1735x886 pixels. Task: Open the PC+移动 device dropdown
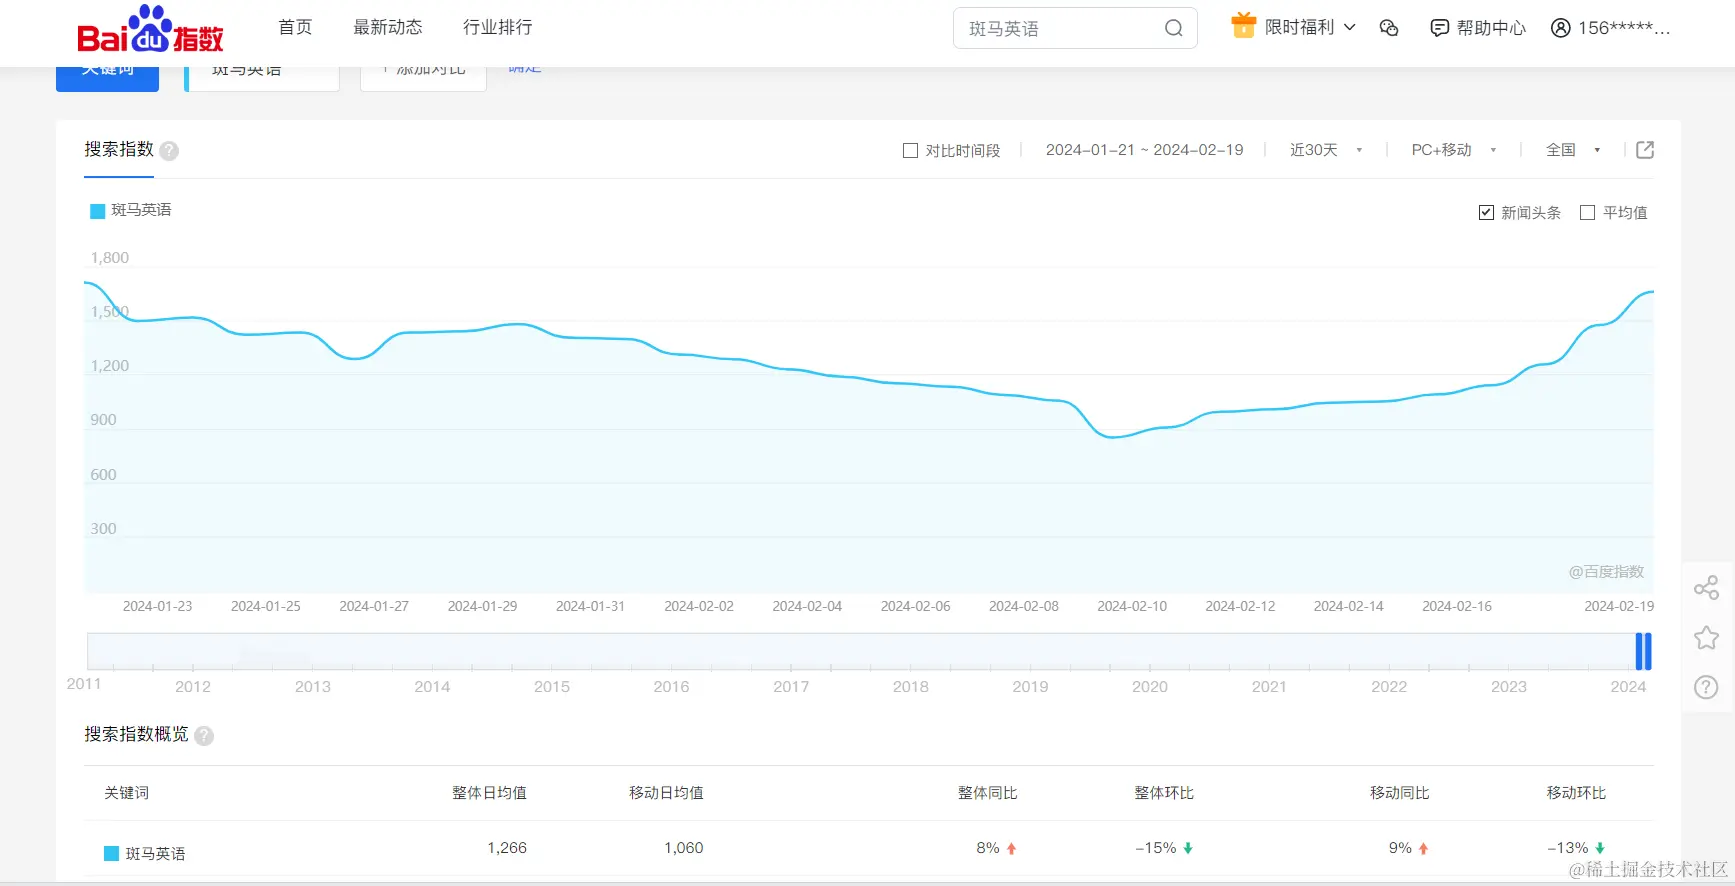pyautogui.click(x=1454, y=150)
